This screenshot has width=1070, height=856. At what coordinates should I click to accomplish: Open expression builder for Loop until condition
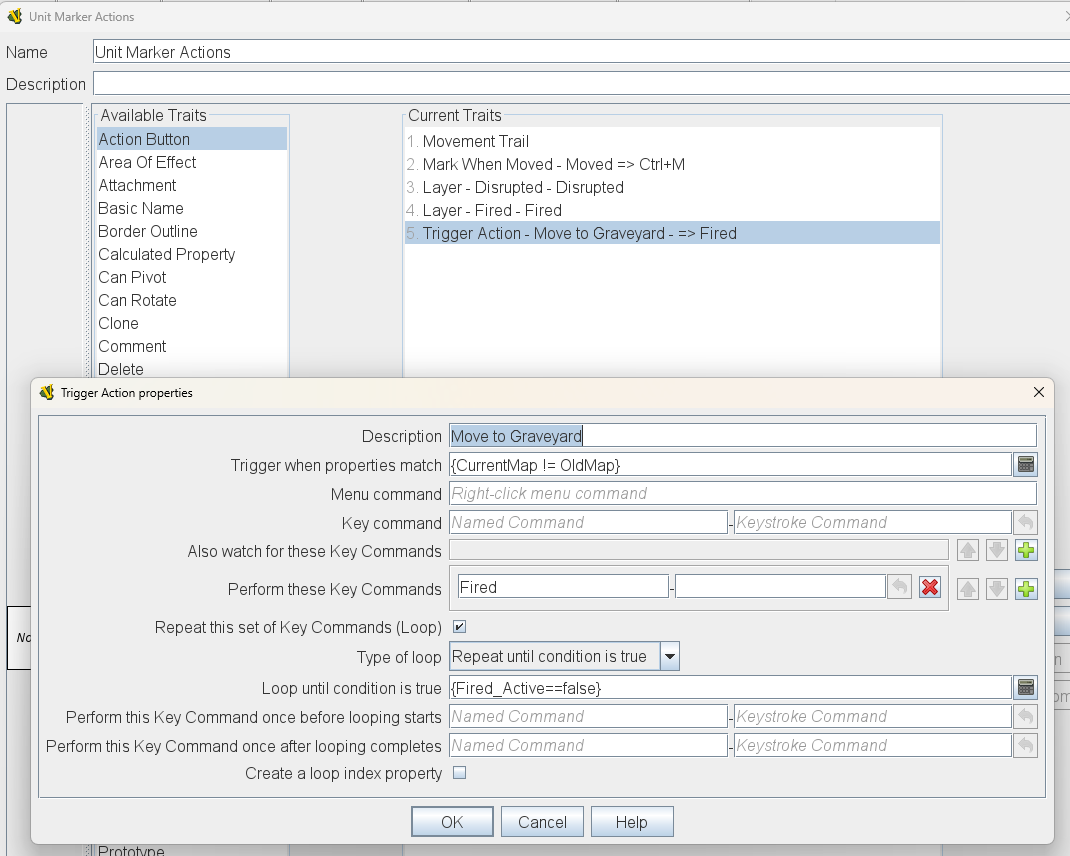[1025, 687]
